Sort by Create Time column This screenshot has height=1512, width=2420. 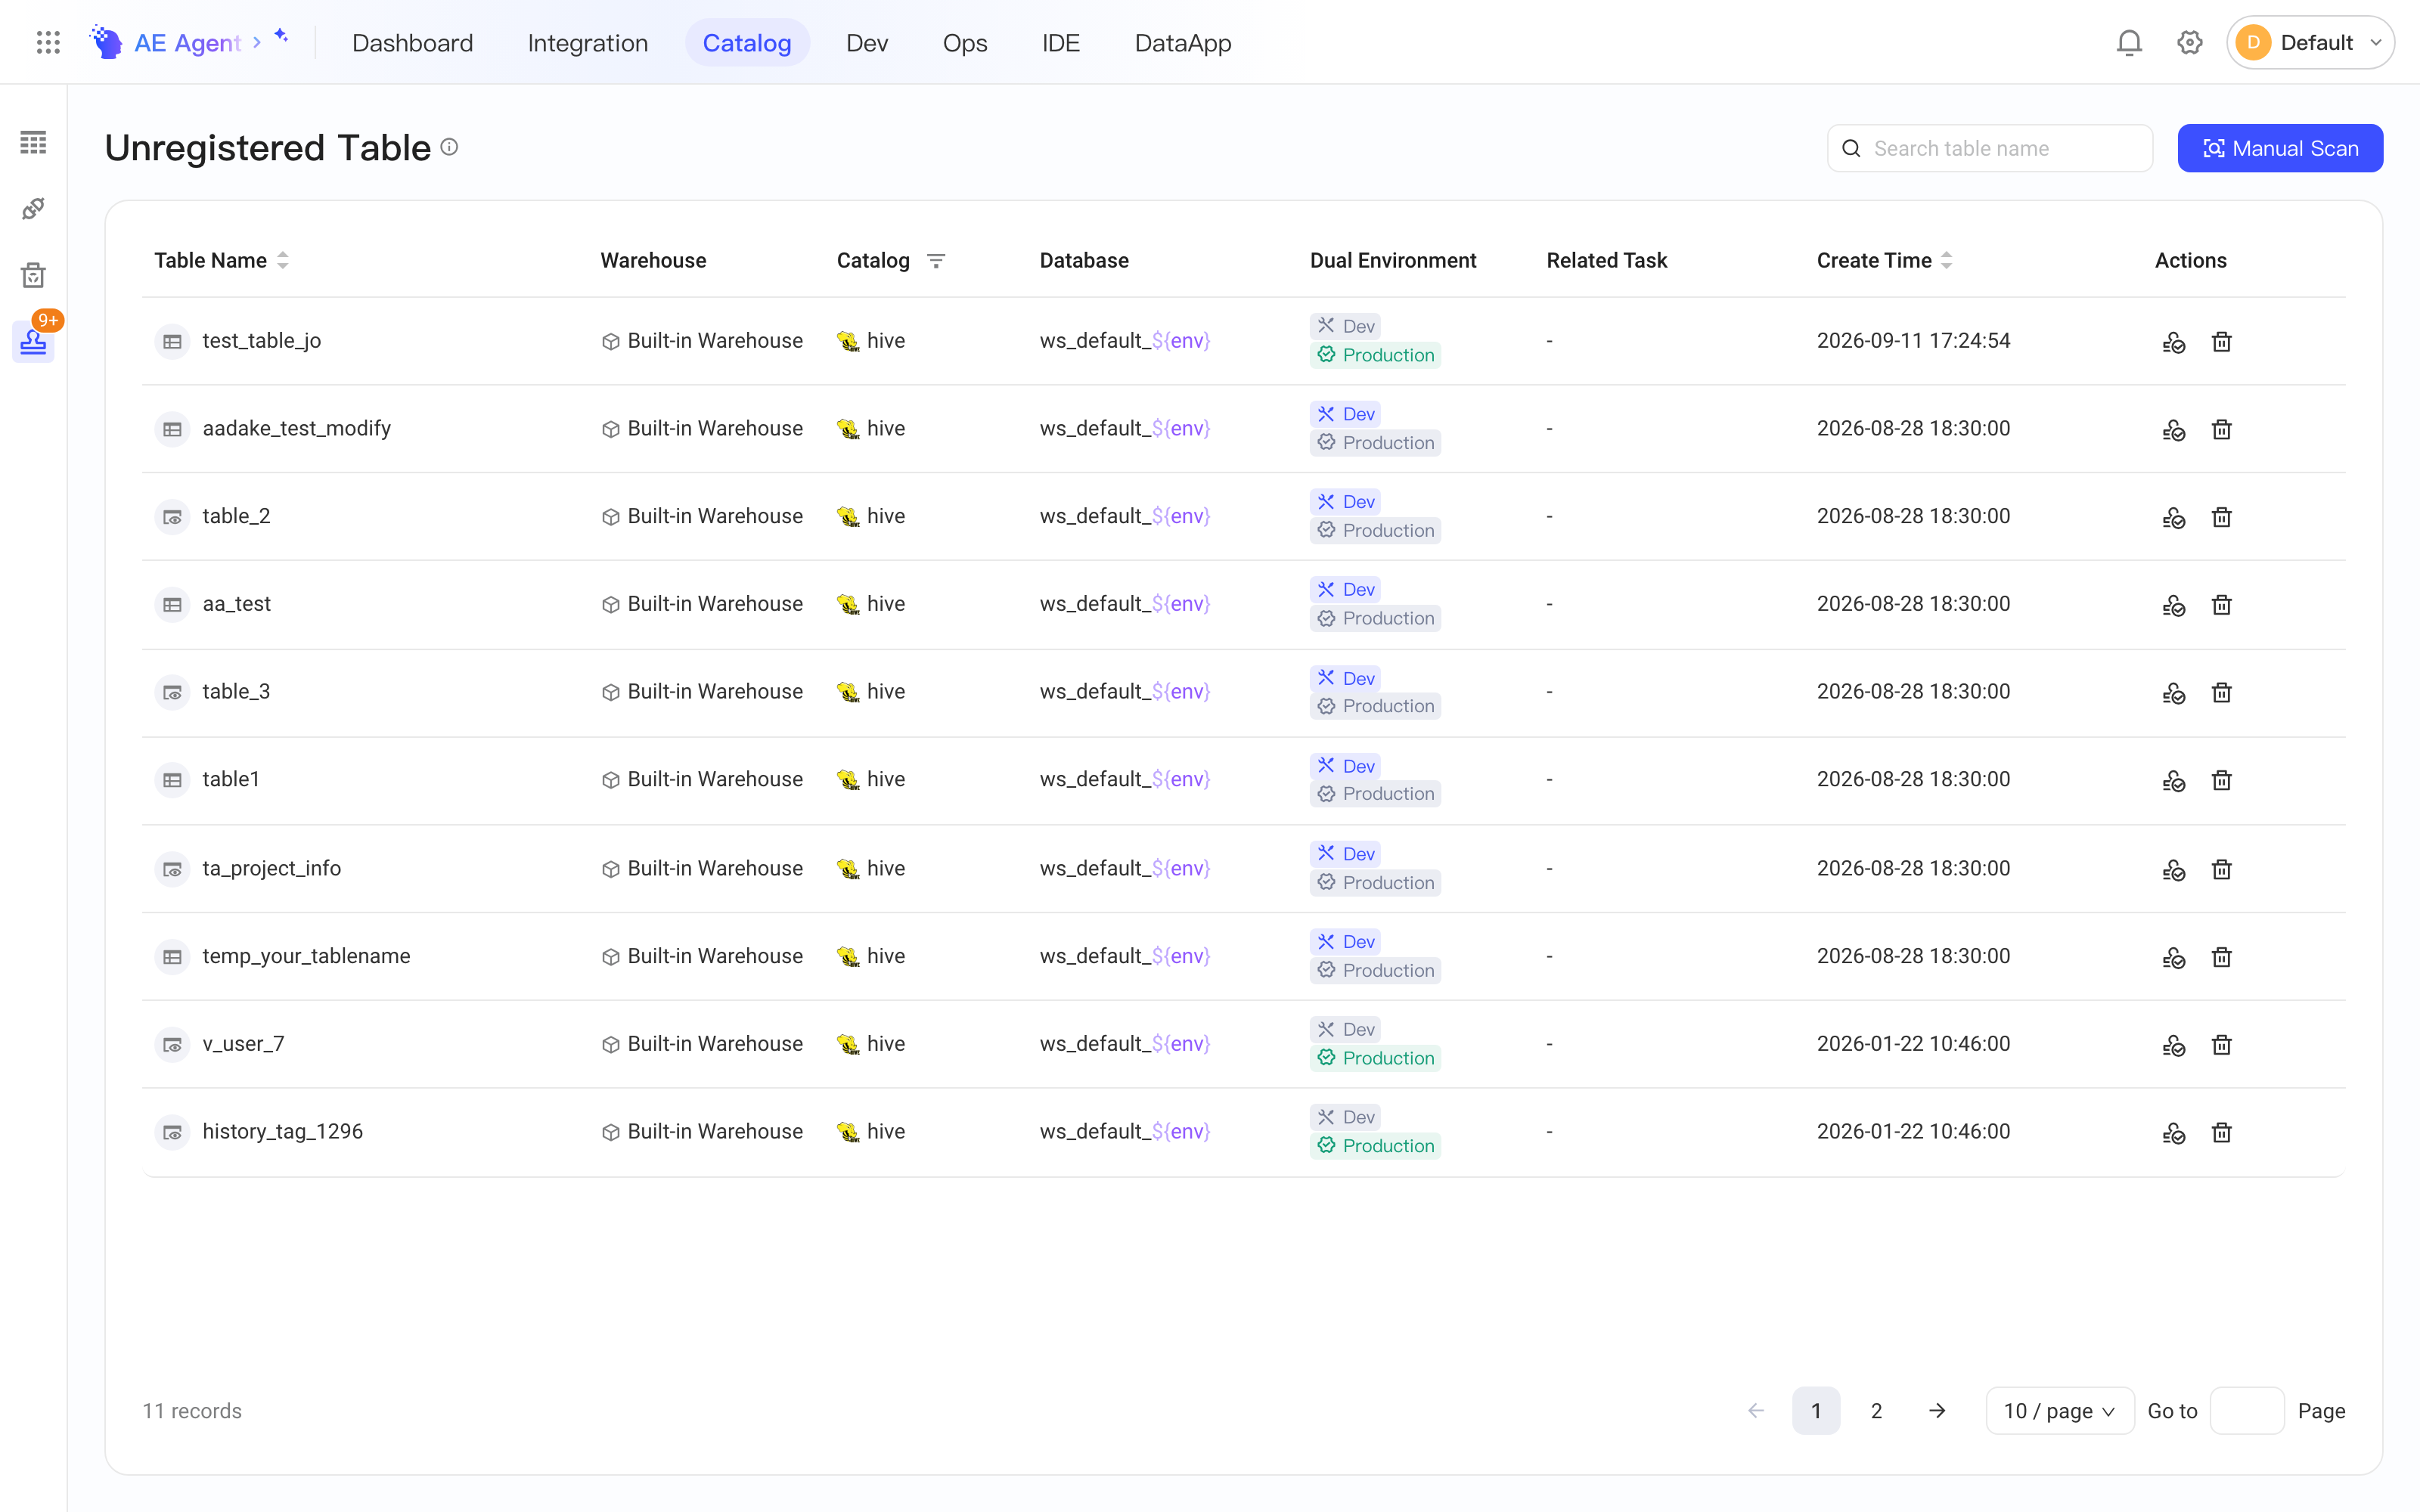click(1946, 260)
